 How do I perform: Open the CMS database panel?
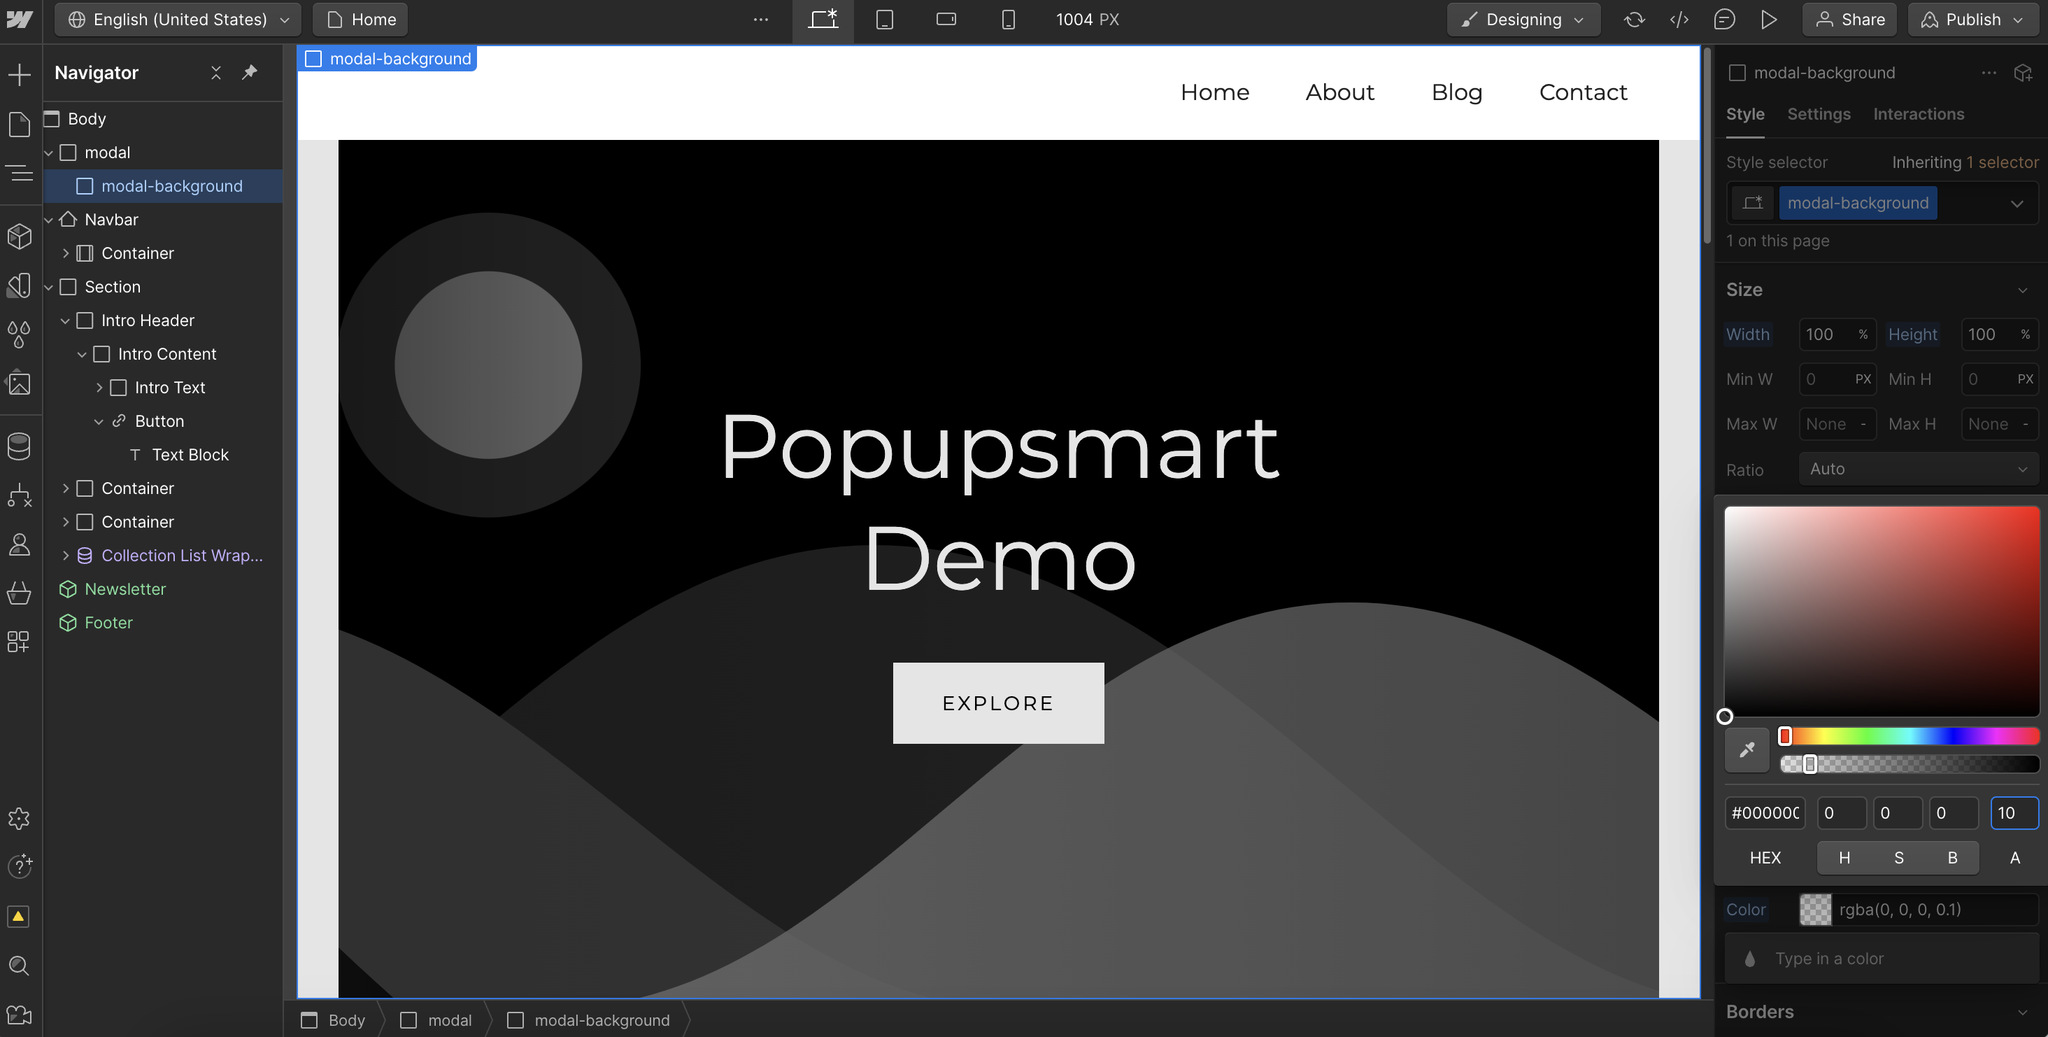[20, 446]
